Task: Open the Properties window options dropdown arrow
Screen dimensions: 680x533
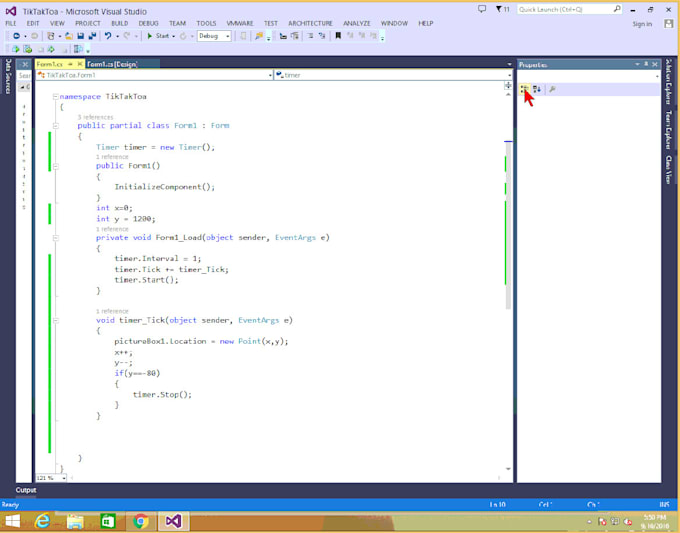Action: pyautogui.click(x=637, y=65)
